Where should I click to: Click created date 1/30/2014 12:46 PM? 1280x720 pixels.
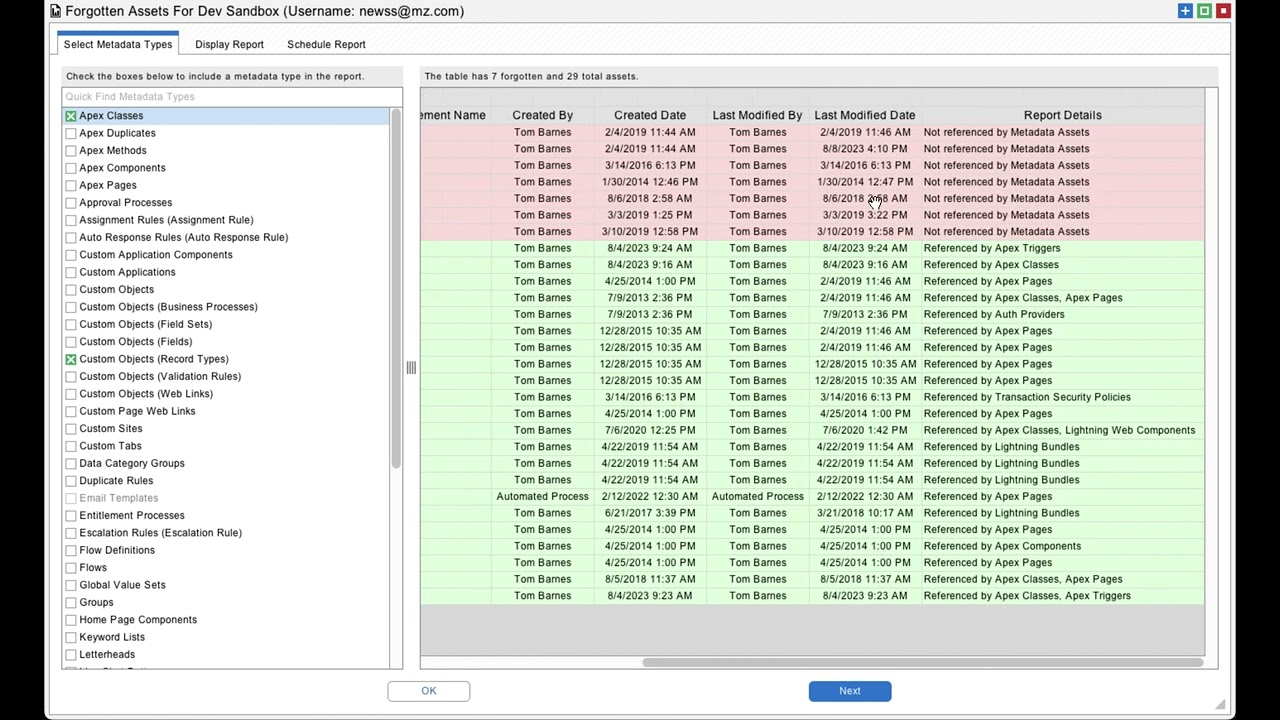[x=650, y=182]
